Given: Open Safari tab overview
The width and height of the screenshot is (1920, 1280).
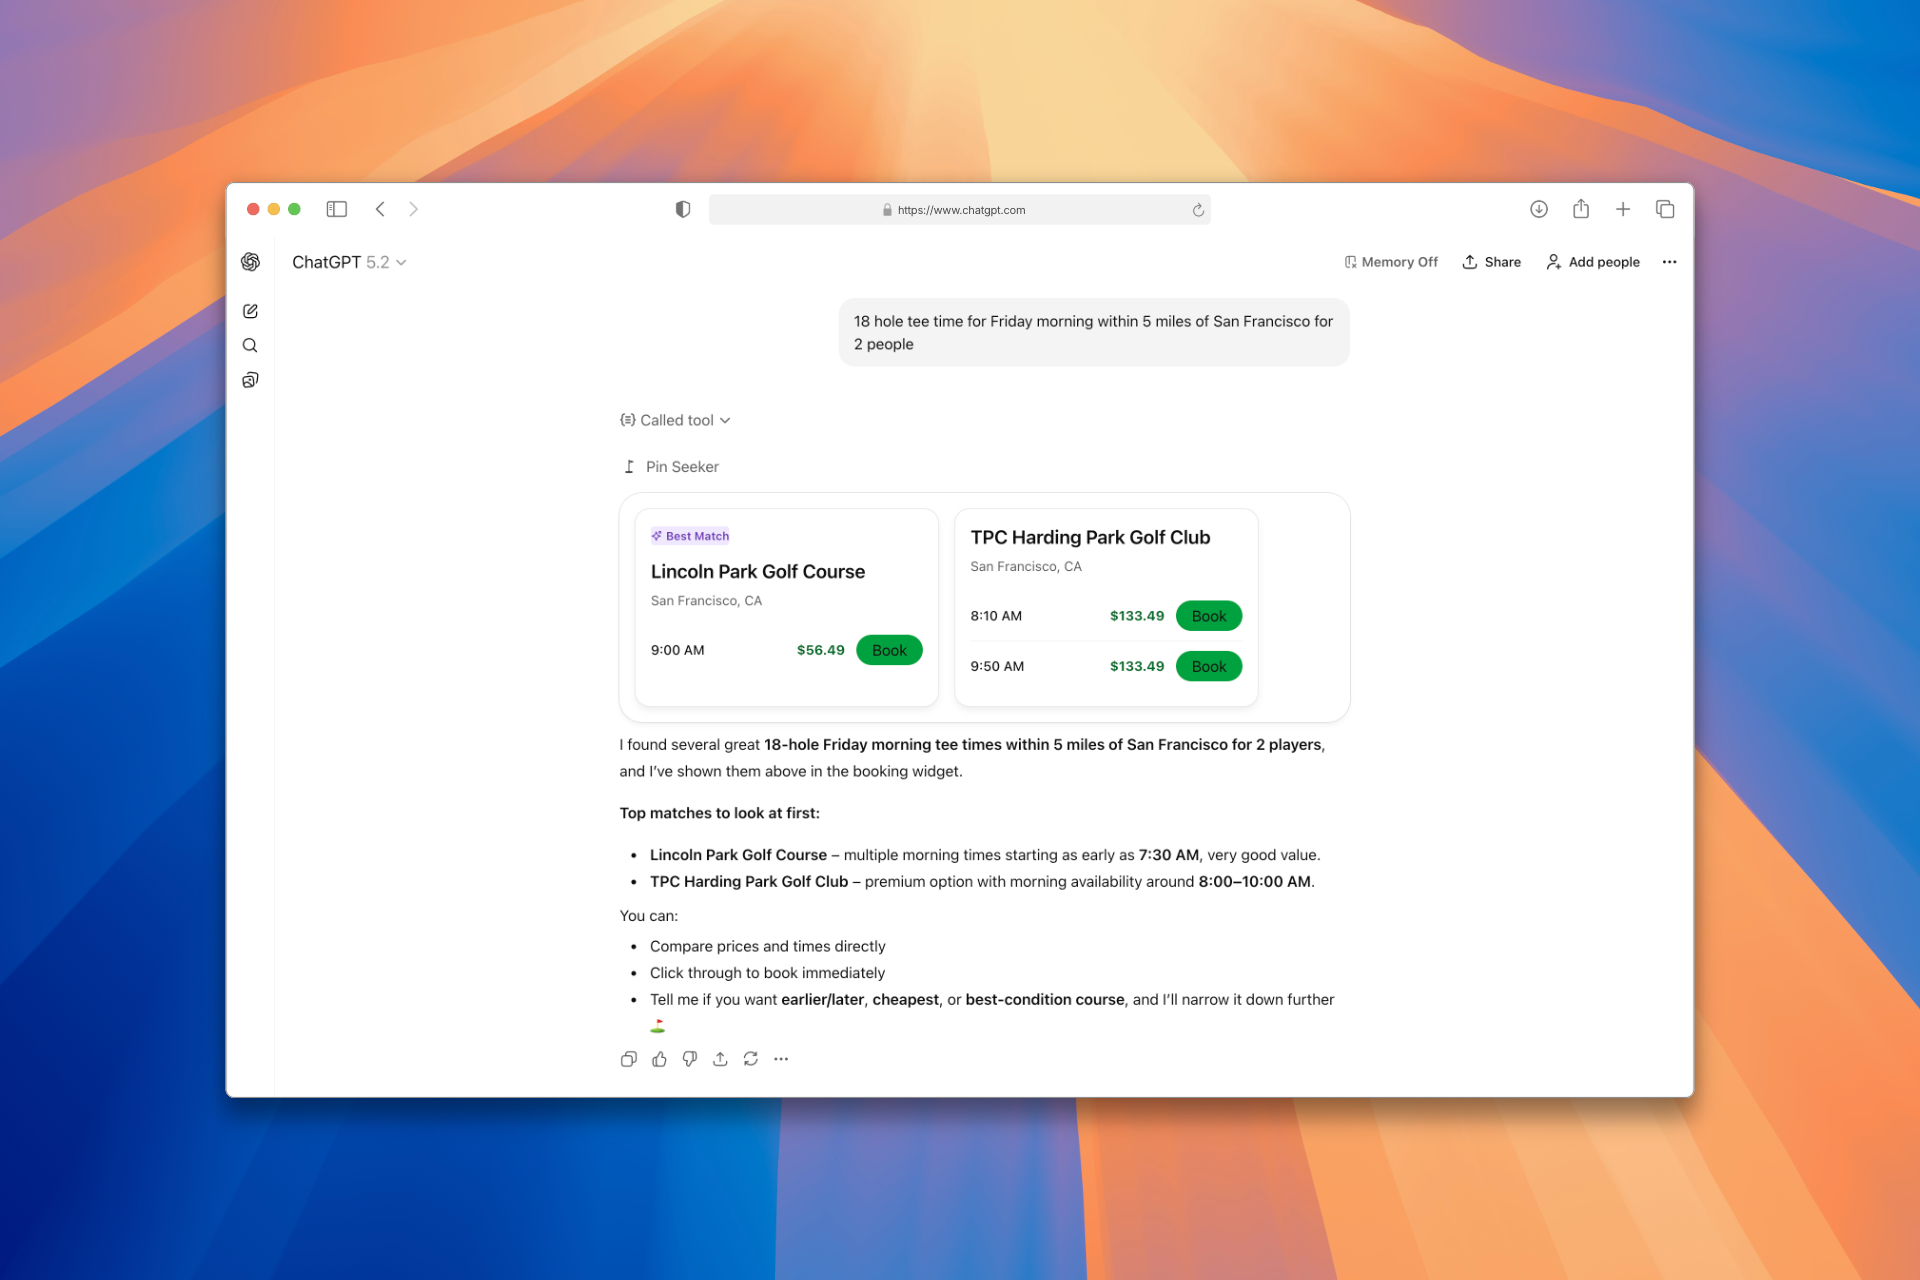Looking at the screenshot, I should [1665, 209].
